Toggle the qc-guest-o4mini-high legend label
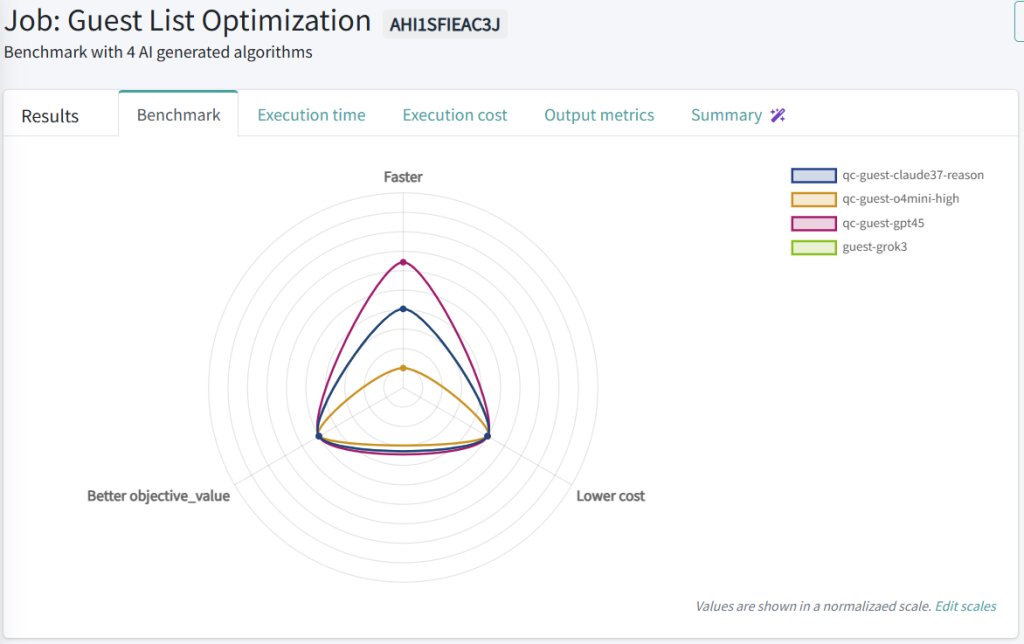The height and width of the screenshot is (644, 1024). [x=900, y=199]
